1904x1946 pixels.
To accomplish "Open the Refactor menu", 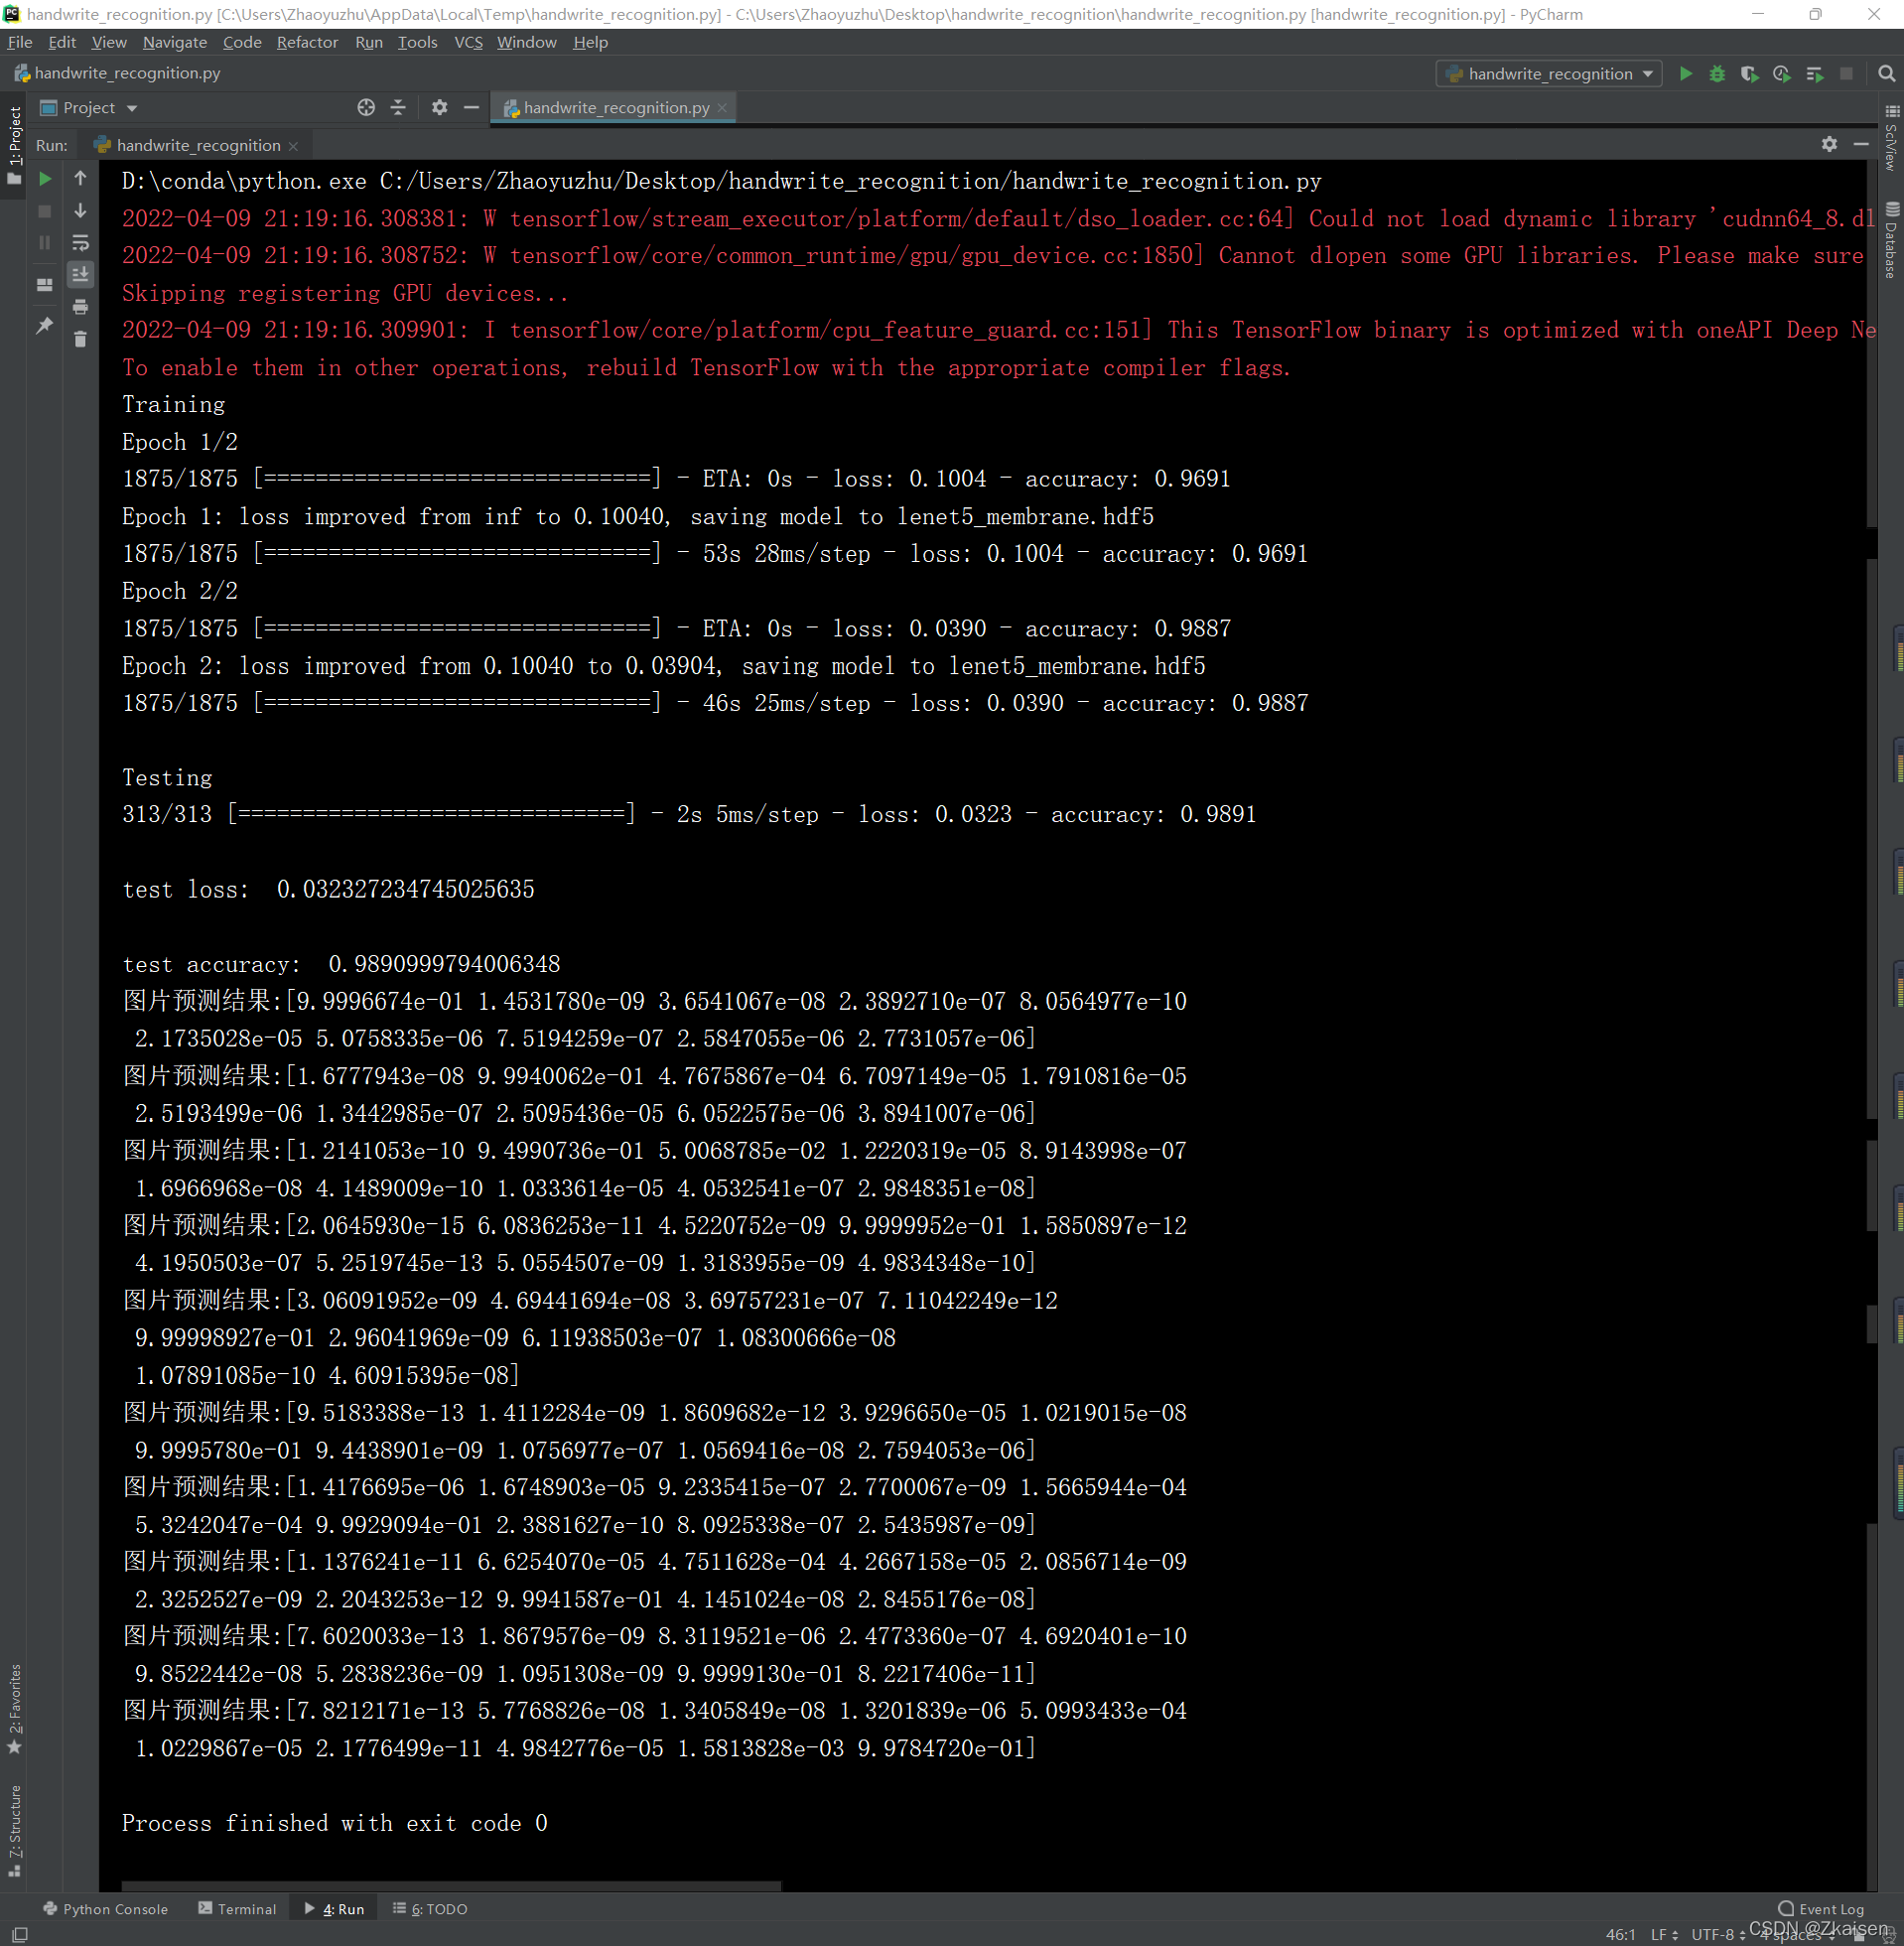I will coord(307,42).
